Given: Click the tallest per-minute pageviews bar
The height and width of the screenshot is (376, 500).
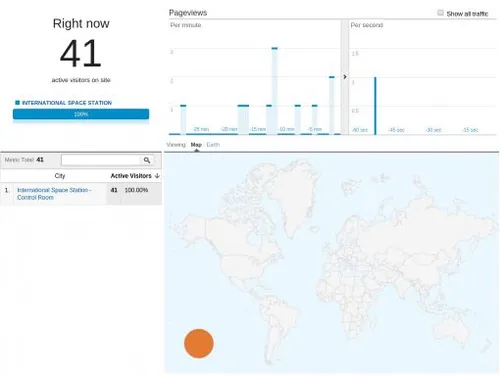Looking at the screenshot, I should pyautogui.click(x=274, y=91).
